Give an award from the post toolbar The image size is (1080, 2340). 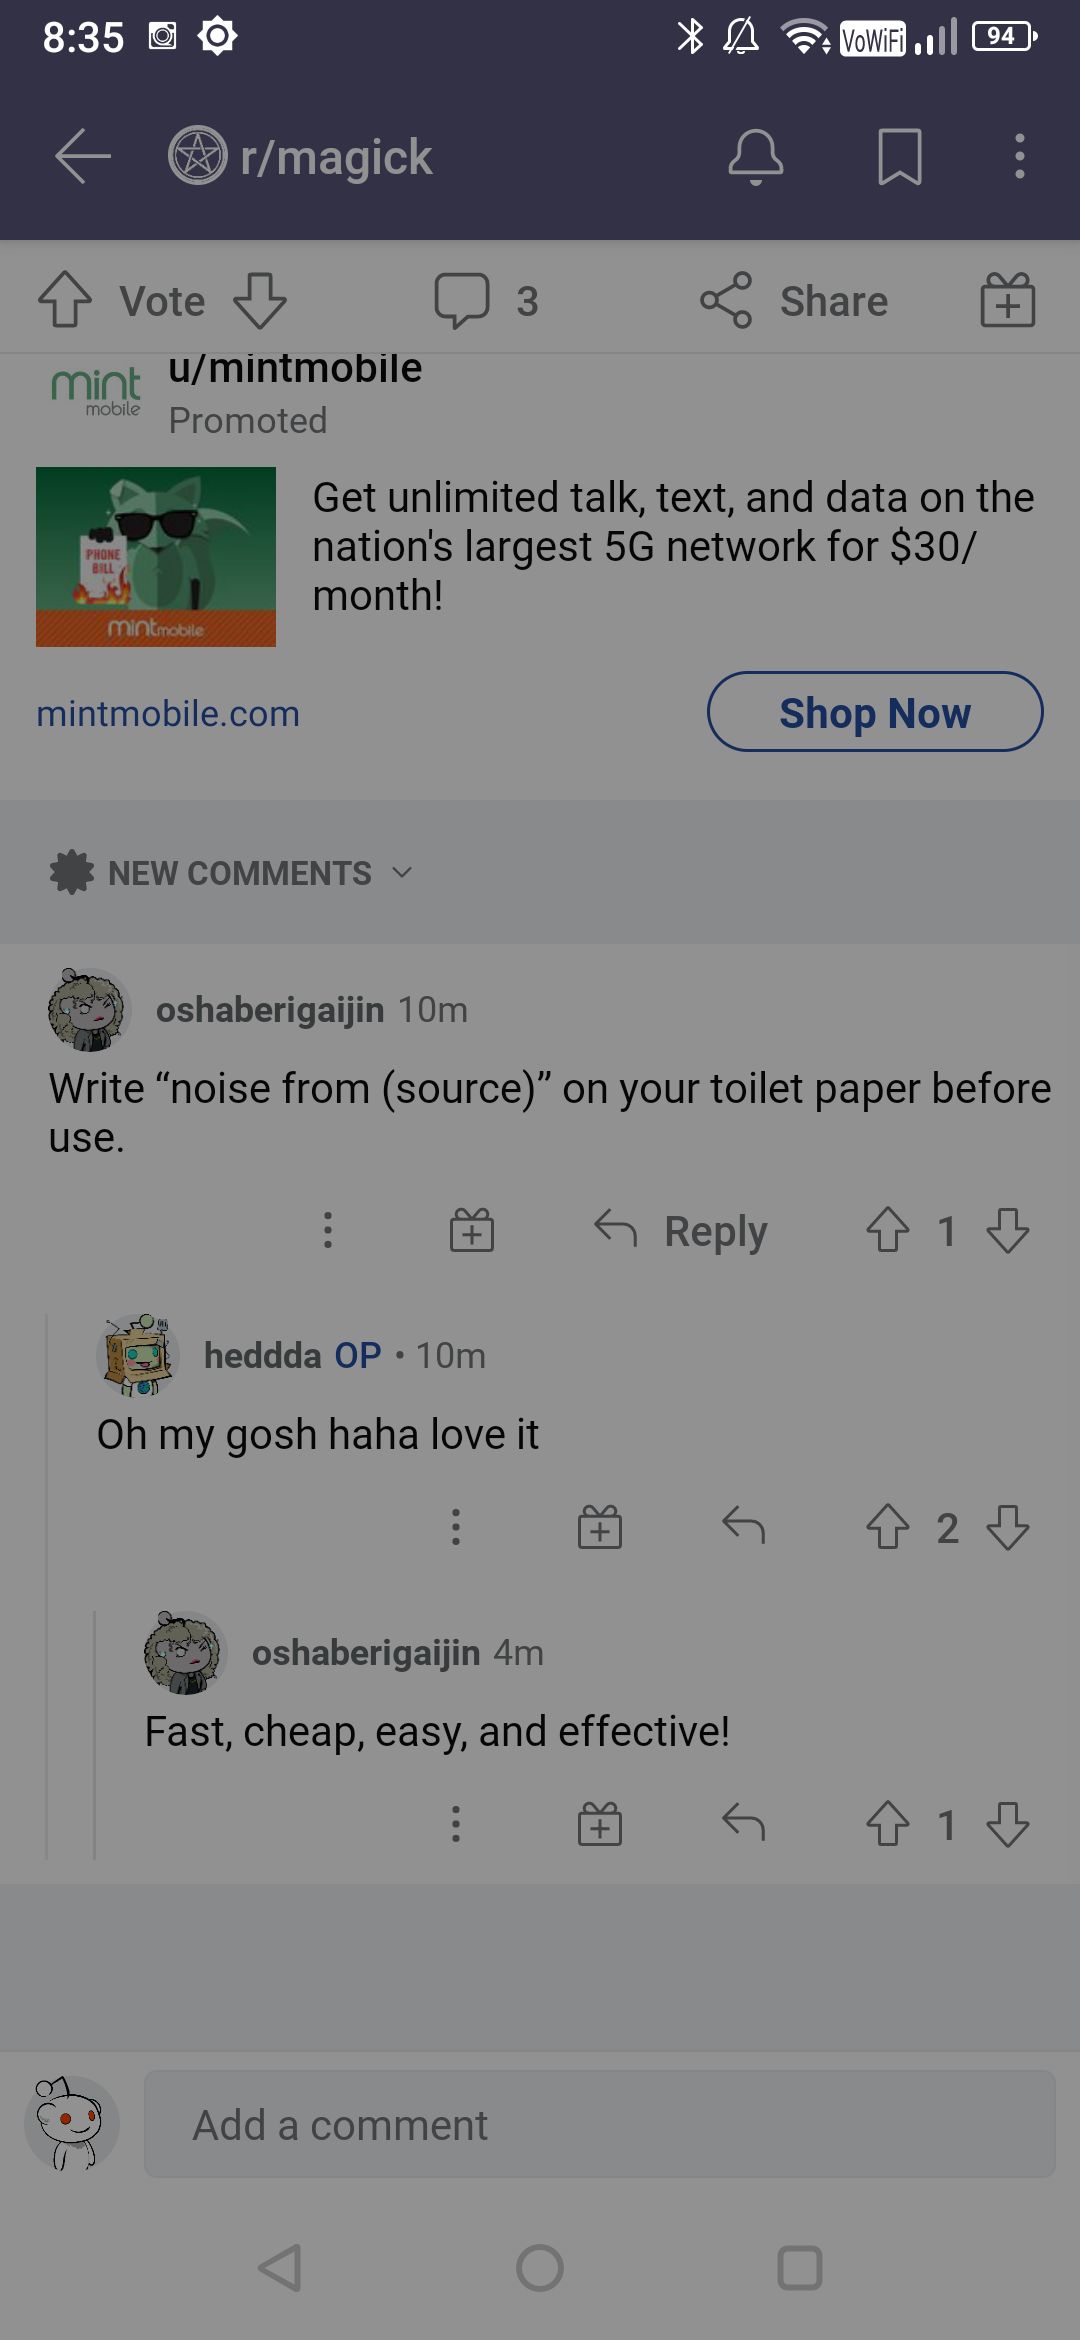pos(1007,300)
